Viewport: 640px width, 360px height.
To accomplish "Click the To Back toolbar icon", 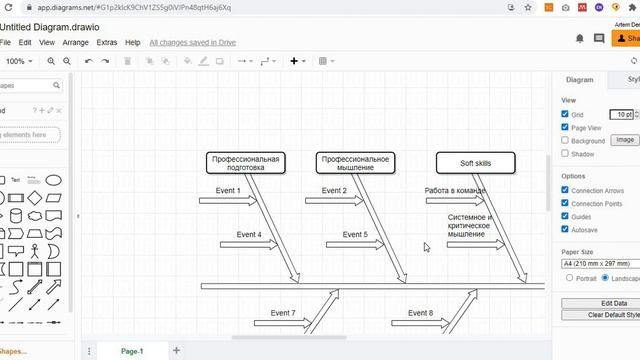I will [165, 61].
